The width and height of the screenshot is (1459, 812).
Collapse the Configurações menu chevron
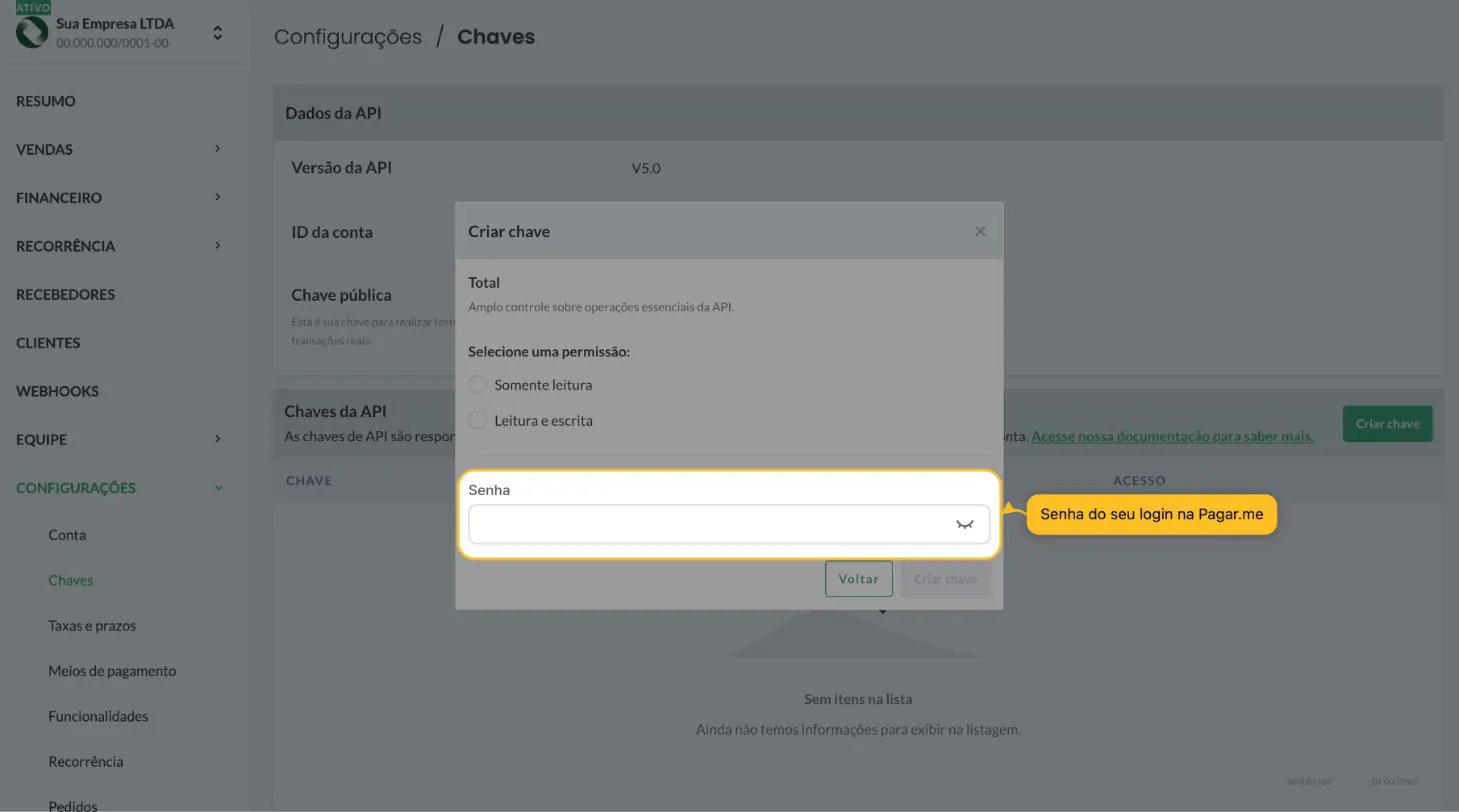[x=217, y=488]
